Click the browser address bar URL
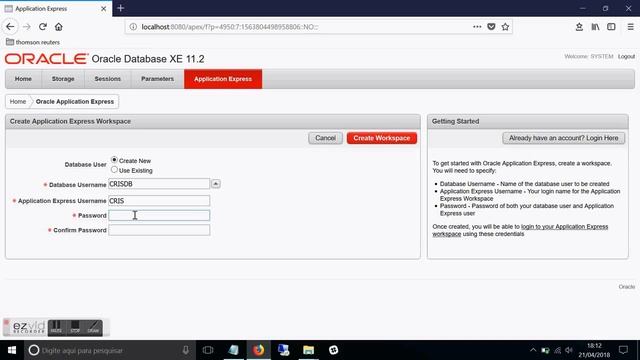The height and width of the screenshot is (360, 640). 230,27
